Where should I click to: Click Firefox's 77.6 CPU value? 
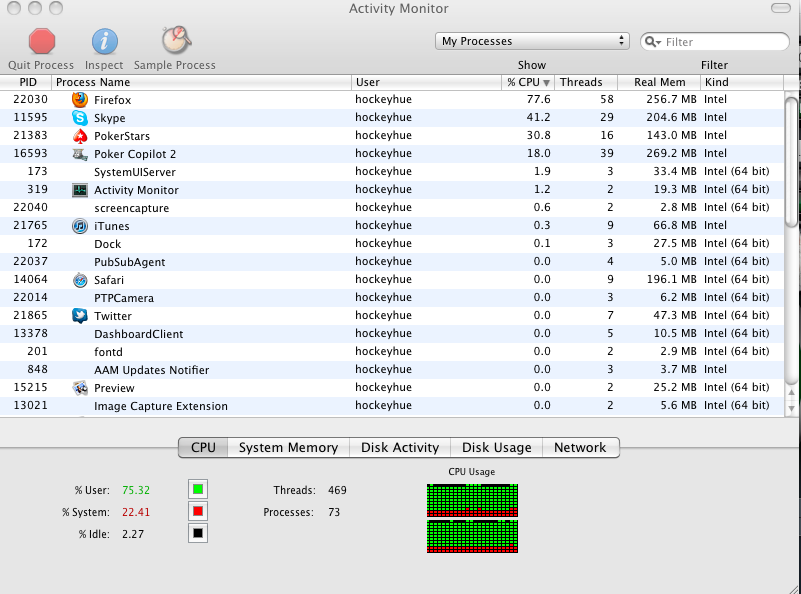(538, 99)
